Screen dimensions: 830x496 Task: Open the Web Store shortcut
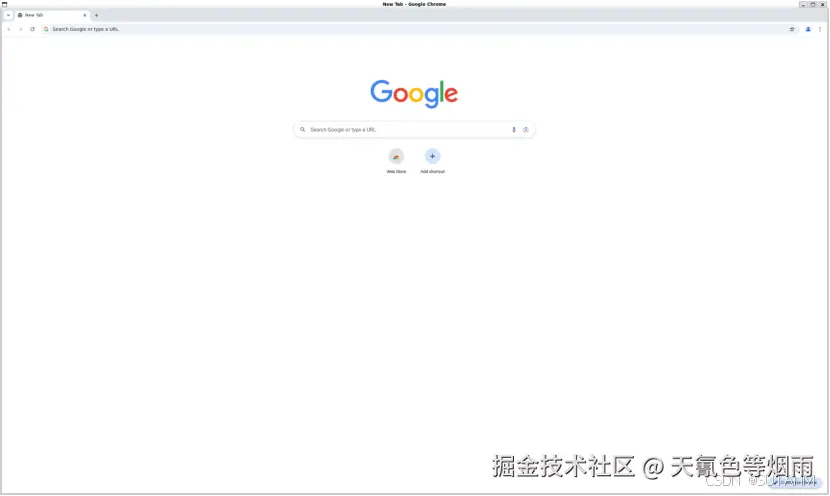396,157
